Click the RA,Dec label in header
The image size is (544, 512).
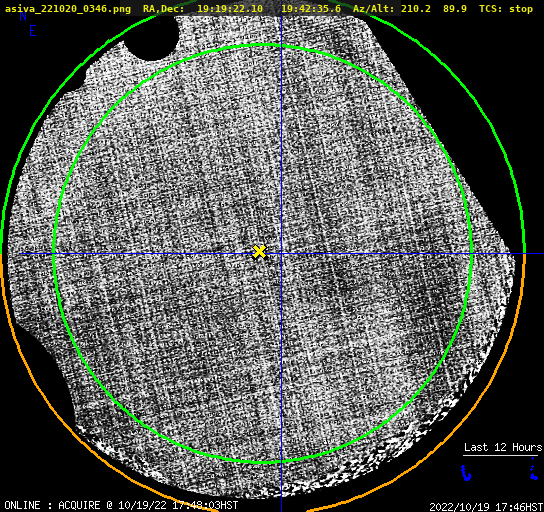pos(163,9)
